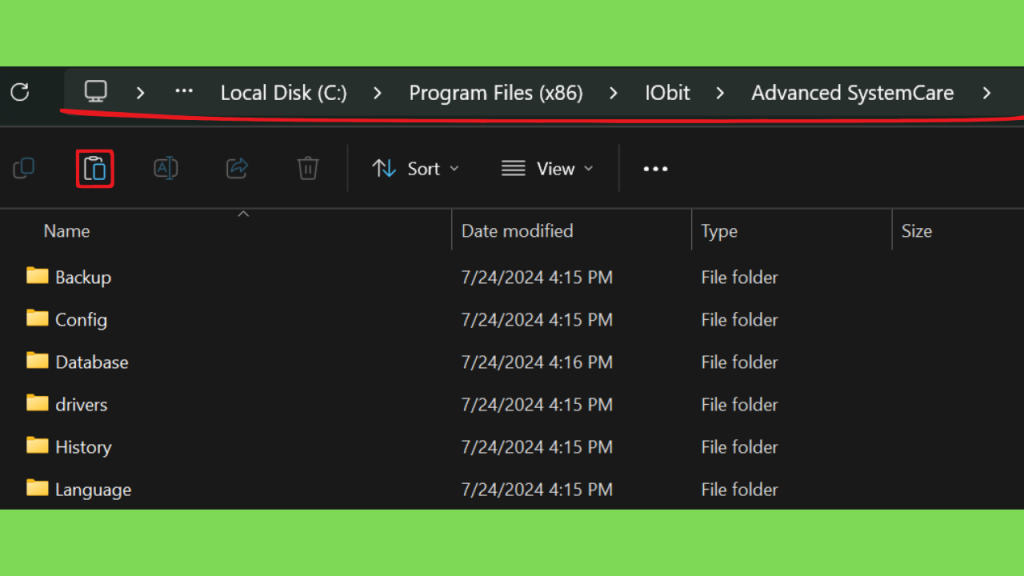Expand chevron after Program Files (x86)
The image size is (1024, 576).
(613, 93)
